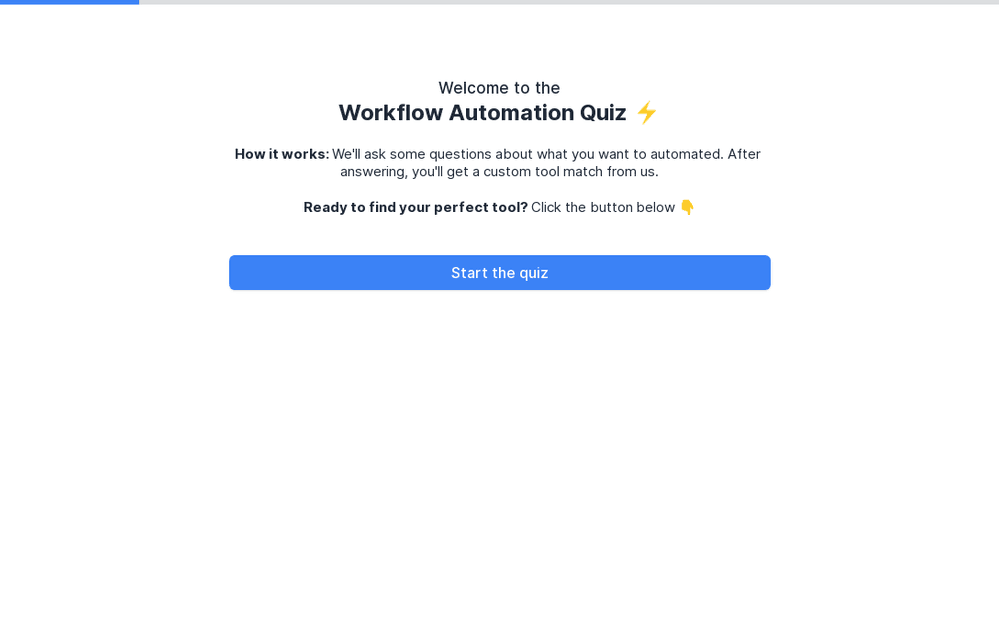Image resolution: width=999 pixels, height=625 pixels.
Task: Click the "Click the button below" text
Action: coord(603,207)
